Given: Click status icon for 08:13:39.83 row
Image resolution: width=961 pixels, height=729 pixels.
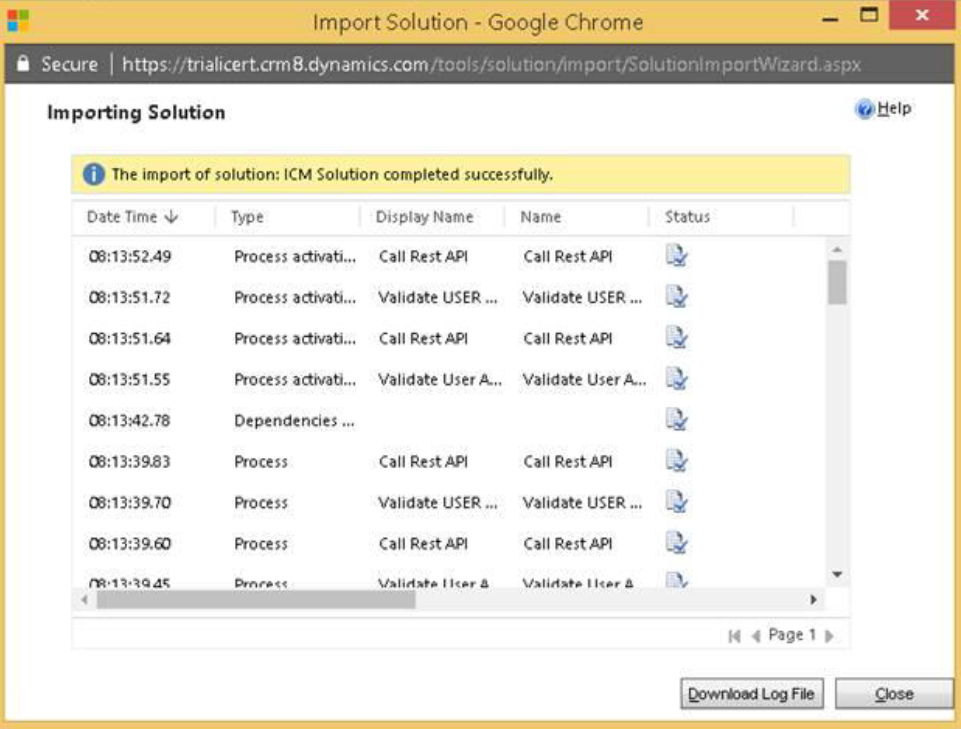Looking at the screenshot, I should (677, 461).
